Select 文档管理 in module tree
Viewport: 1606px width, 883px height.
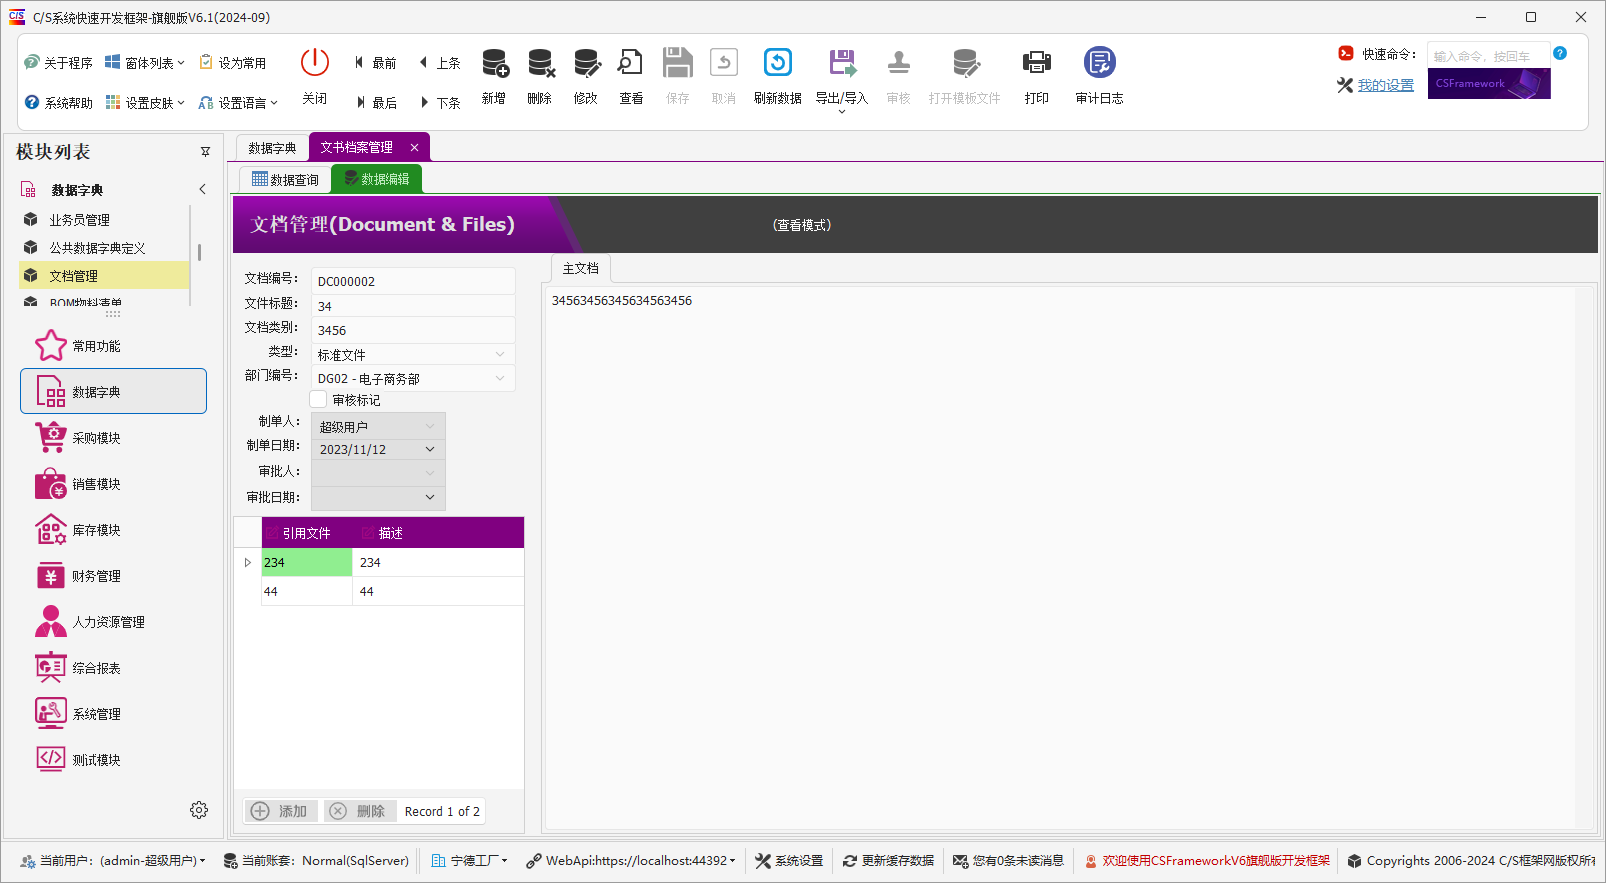pyautogui.click(x=104, y=276)
